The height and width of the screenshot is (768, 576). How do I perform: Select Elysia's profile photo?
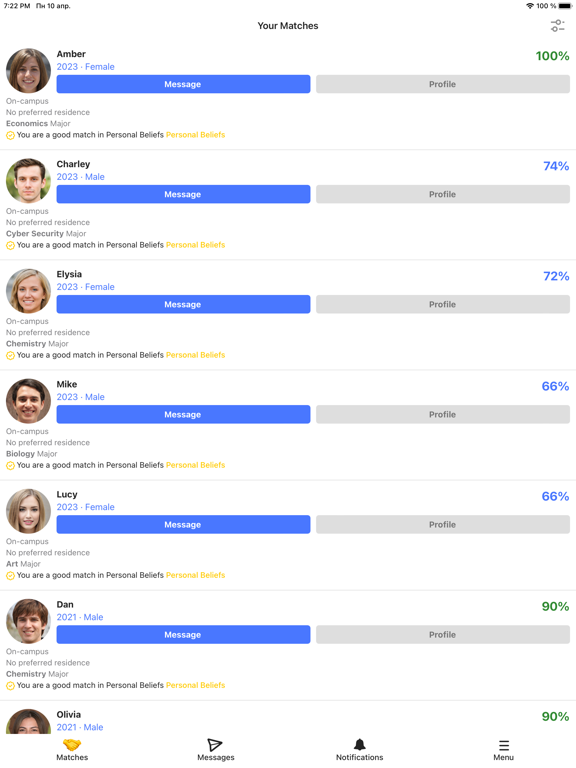click(28, 291)
